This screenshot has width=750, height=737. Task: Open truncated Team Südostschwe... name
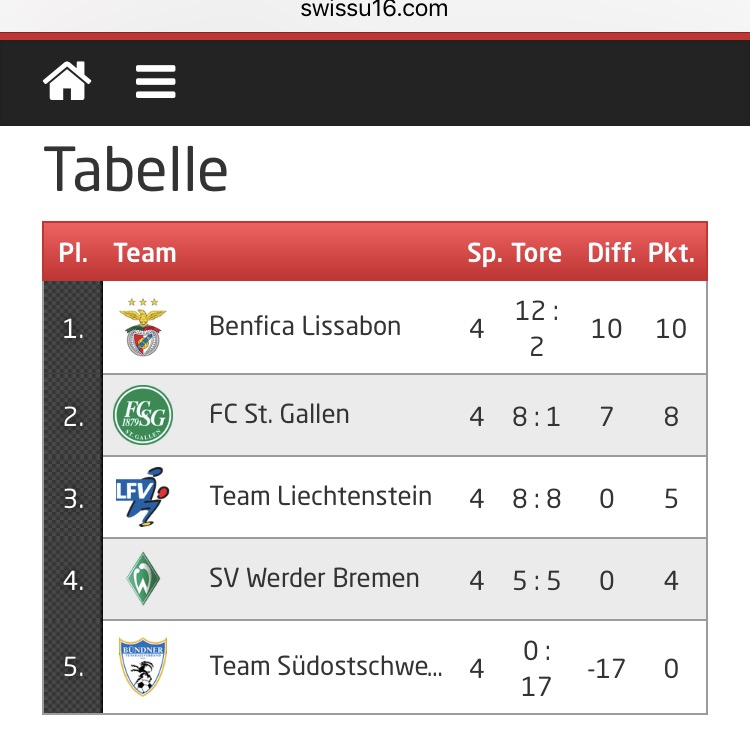tap(326, 666)
